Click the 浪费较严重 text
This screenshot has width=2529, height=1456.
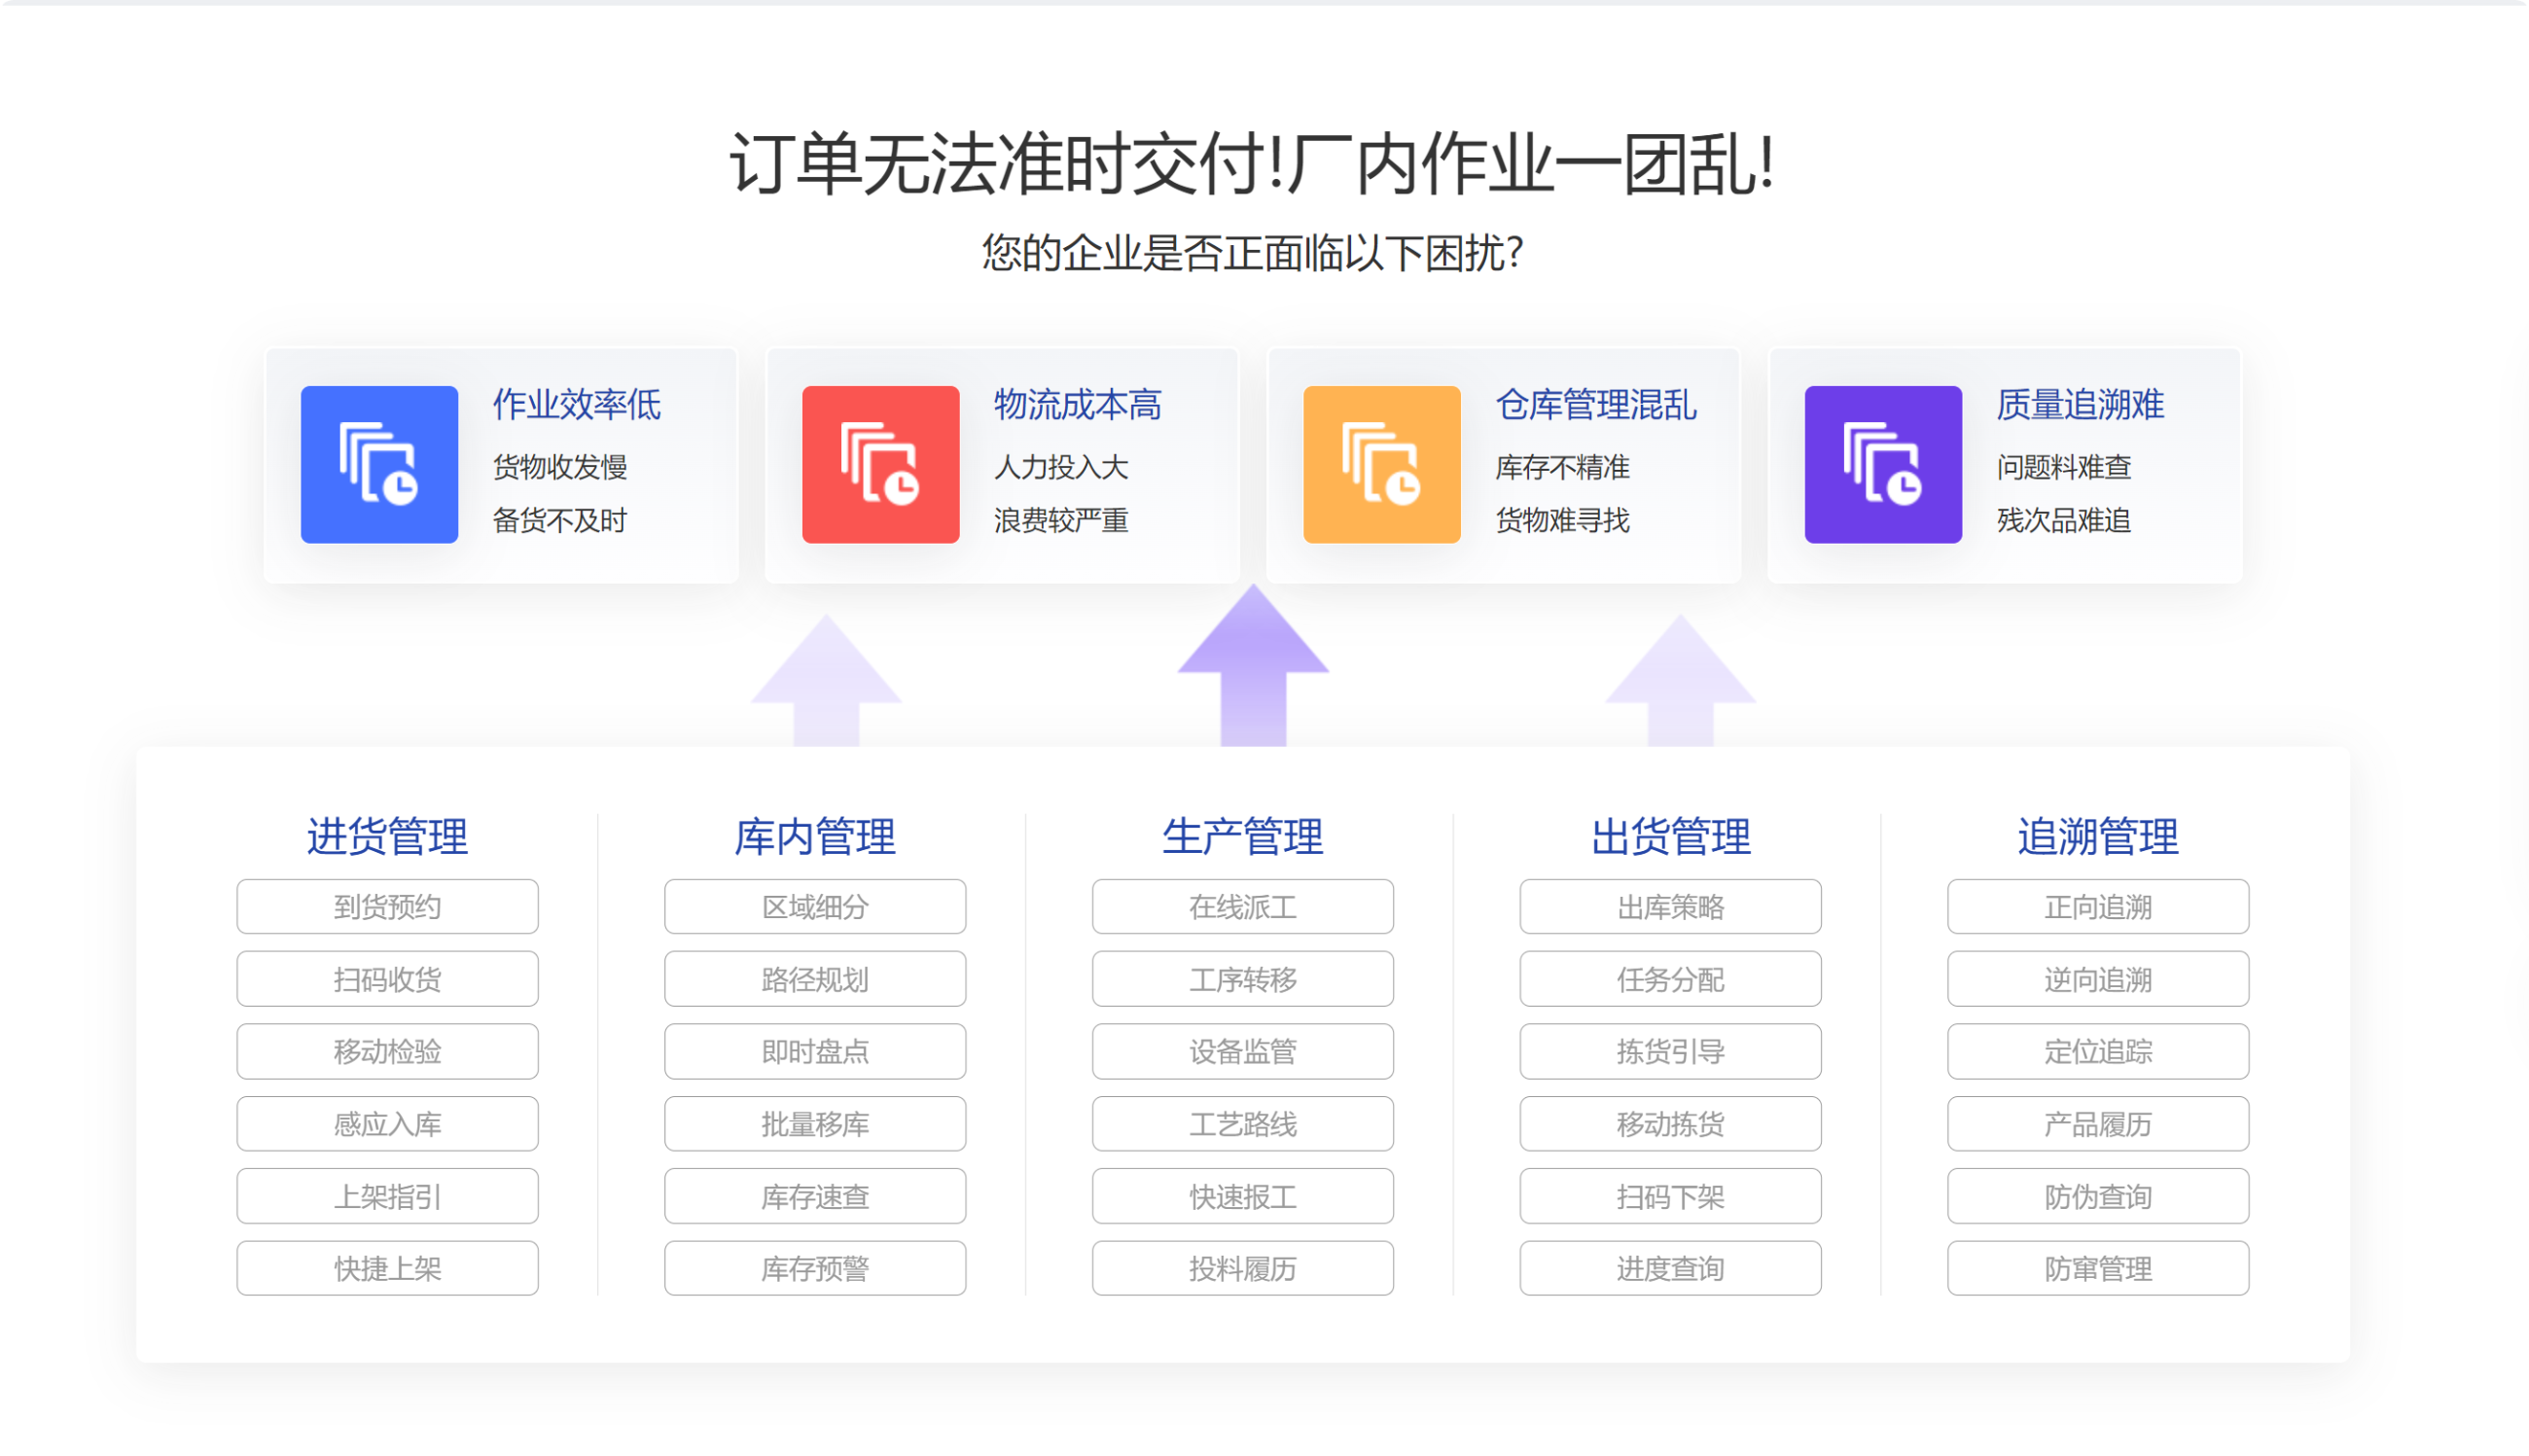[x=1060, y=520]
